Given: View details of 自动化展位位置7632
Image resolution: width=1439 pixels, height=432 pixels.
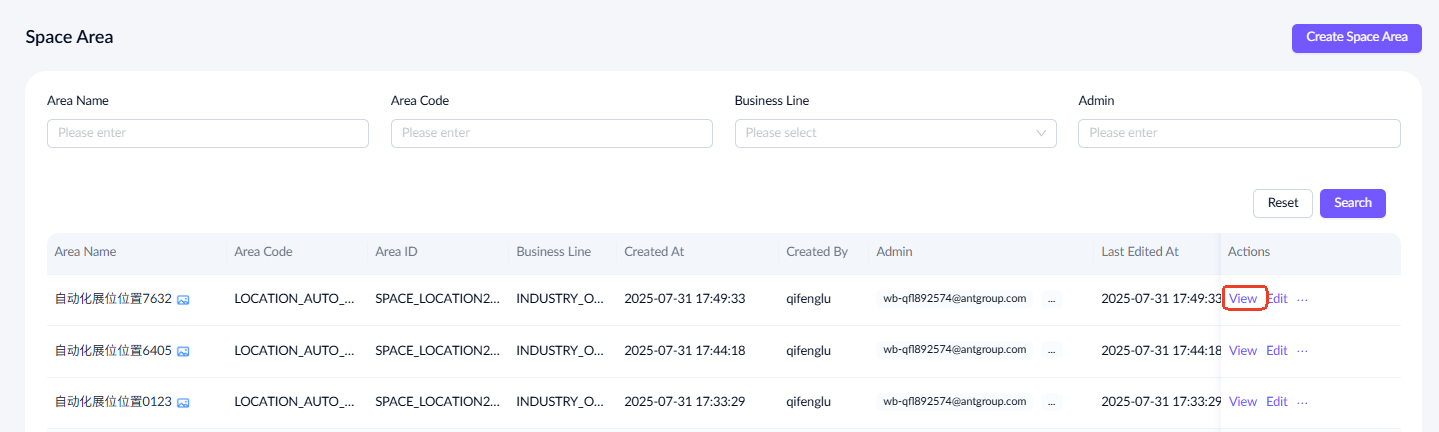Looking at the screenshot, I should click(x=1243, y=298).
